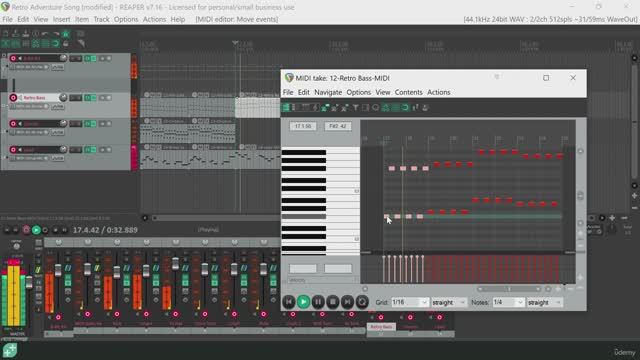The width and height of the screenshot is (640, 360).
Task: Click the undo arrow in main toolbar
Action: 45,34
